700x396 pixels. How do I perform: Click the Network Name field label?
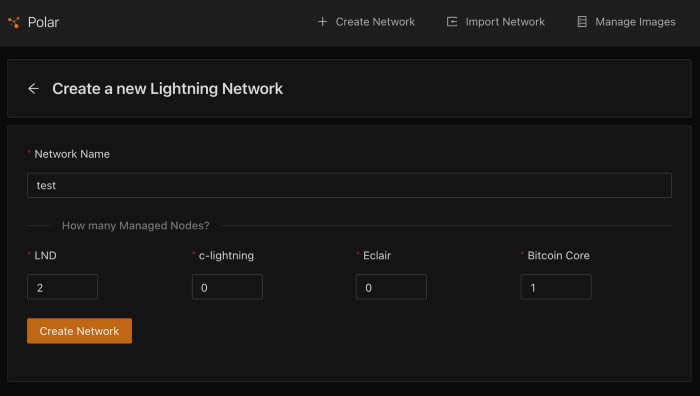[x=72, y=154]
